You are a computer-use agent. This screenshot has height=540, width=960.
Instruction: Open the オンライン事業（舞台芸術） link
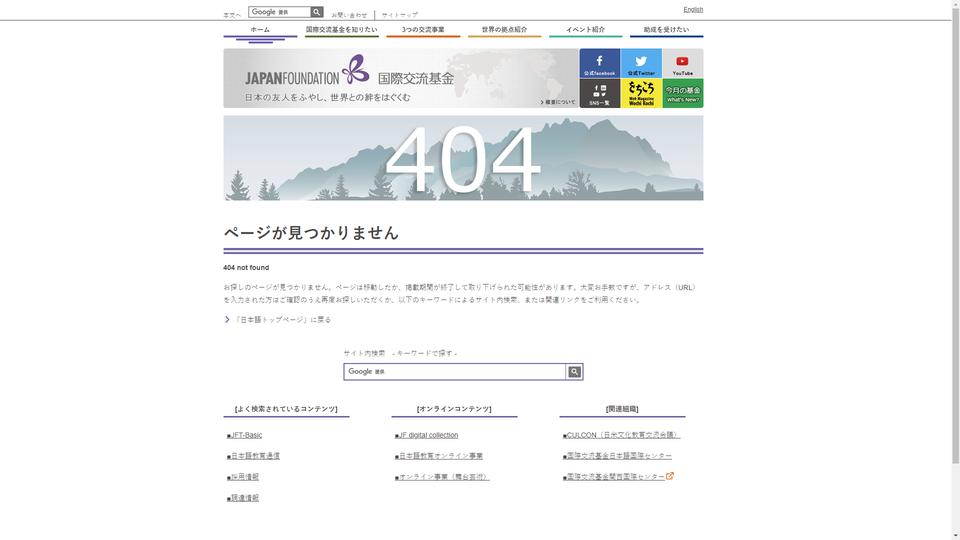[x=442, y=477]
